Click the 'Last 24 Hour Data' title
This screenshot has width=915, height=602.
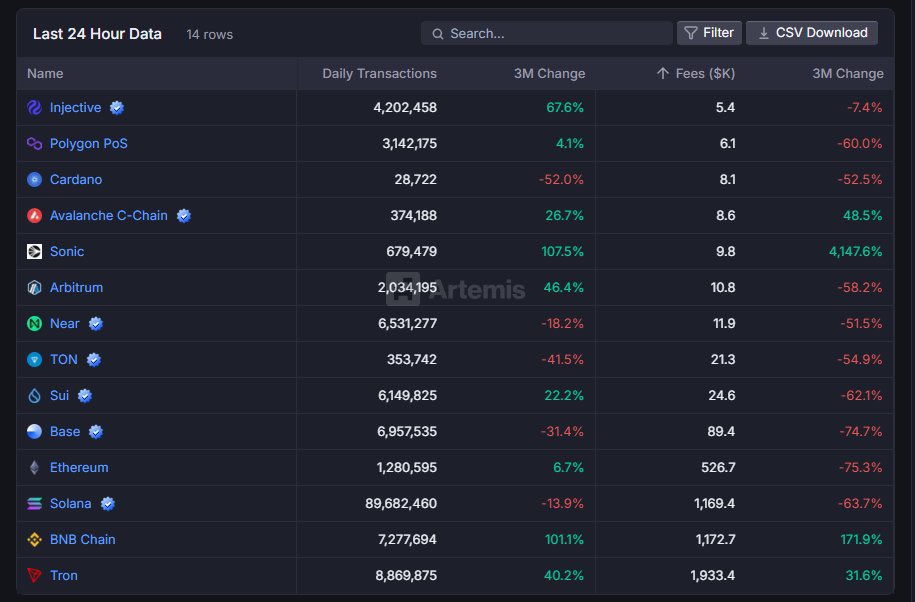(97, 34)
